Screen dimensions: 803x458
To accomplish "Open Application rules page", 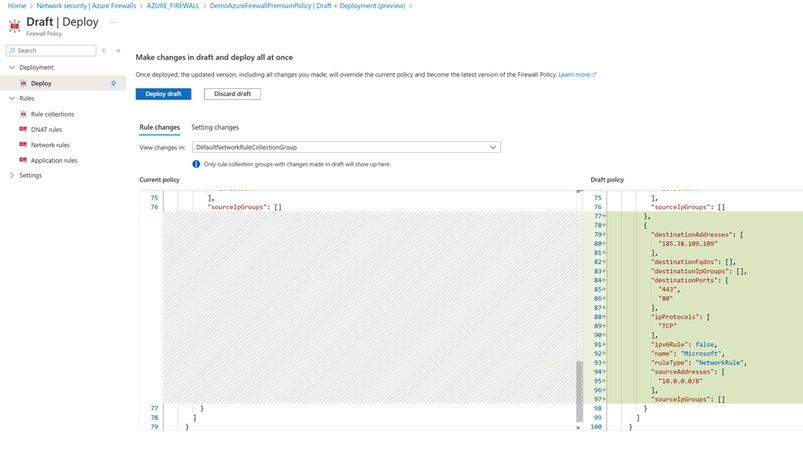I will tap(54, 160).
